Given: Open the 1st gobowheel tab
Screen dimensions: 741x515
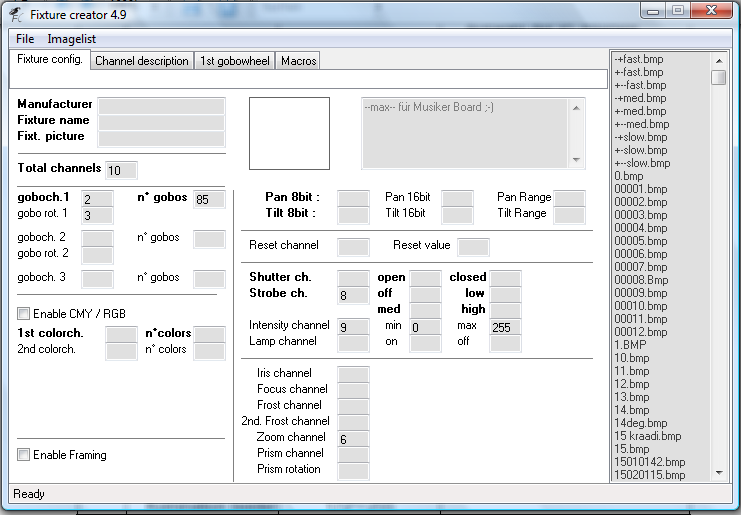Looking at the screenshot, I should tap(234, 61).
